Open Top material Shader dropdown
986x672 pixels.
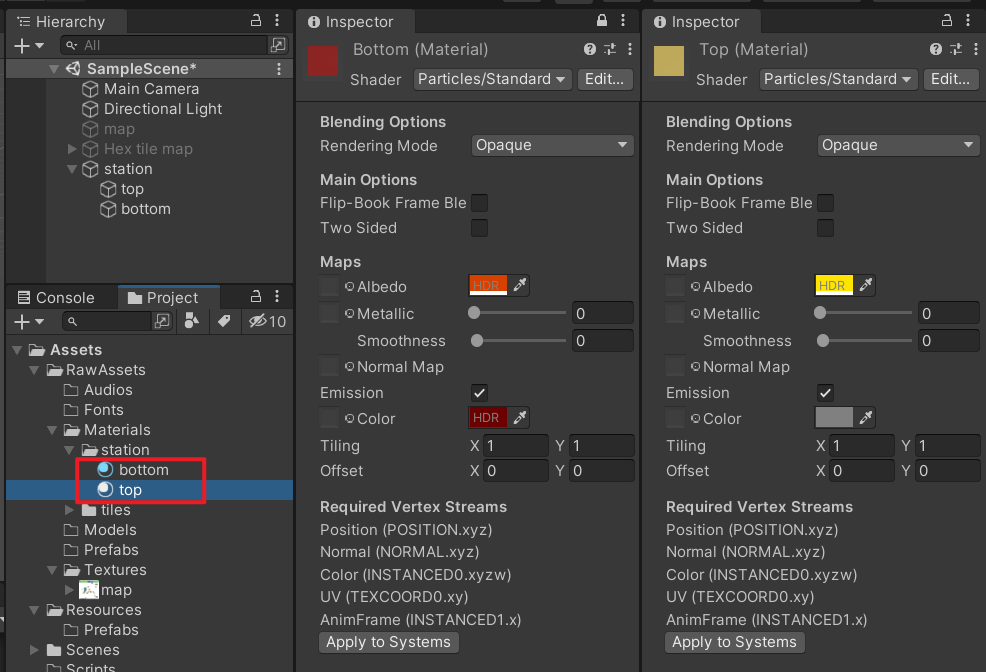(838, 79)
